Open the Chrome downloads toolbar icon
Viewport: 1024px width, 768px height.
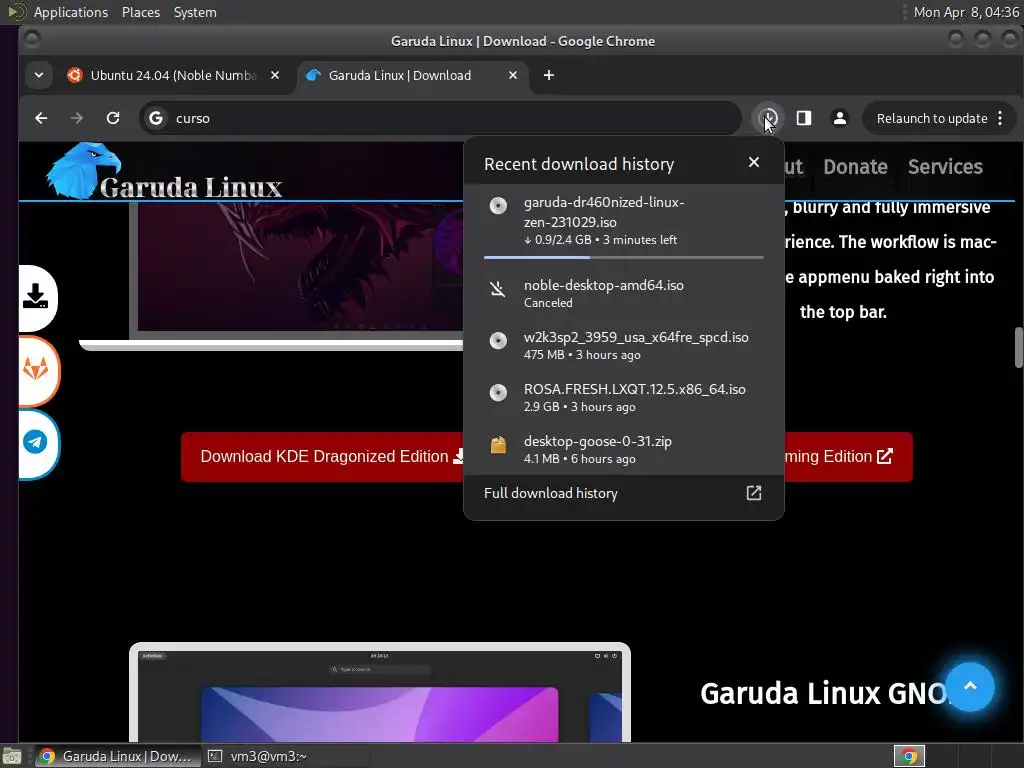click(x=769, y=118)
